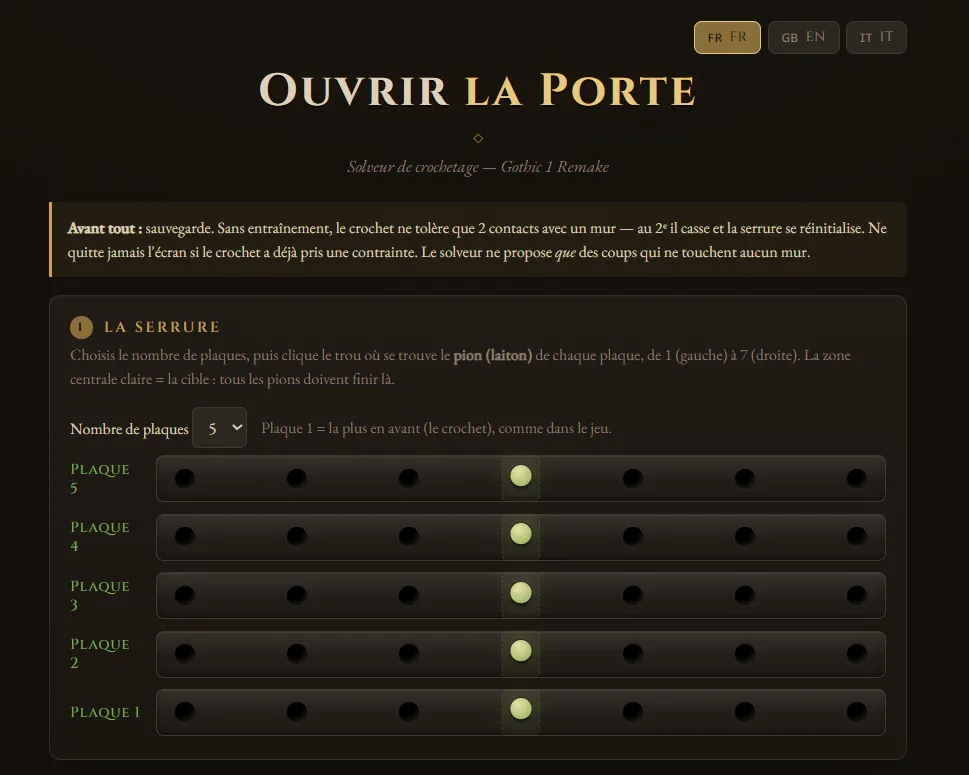This screenshot has width=969, height=775.
Task: Click the 'Plaque 4' row label
Action: point(100,536)
